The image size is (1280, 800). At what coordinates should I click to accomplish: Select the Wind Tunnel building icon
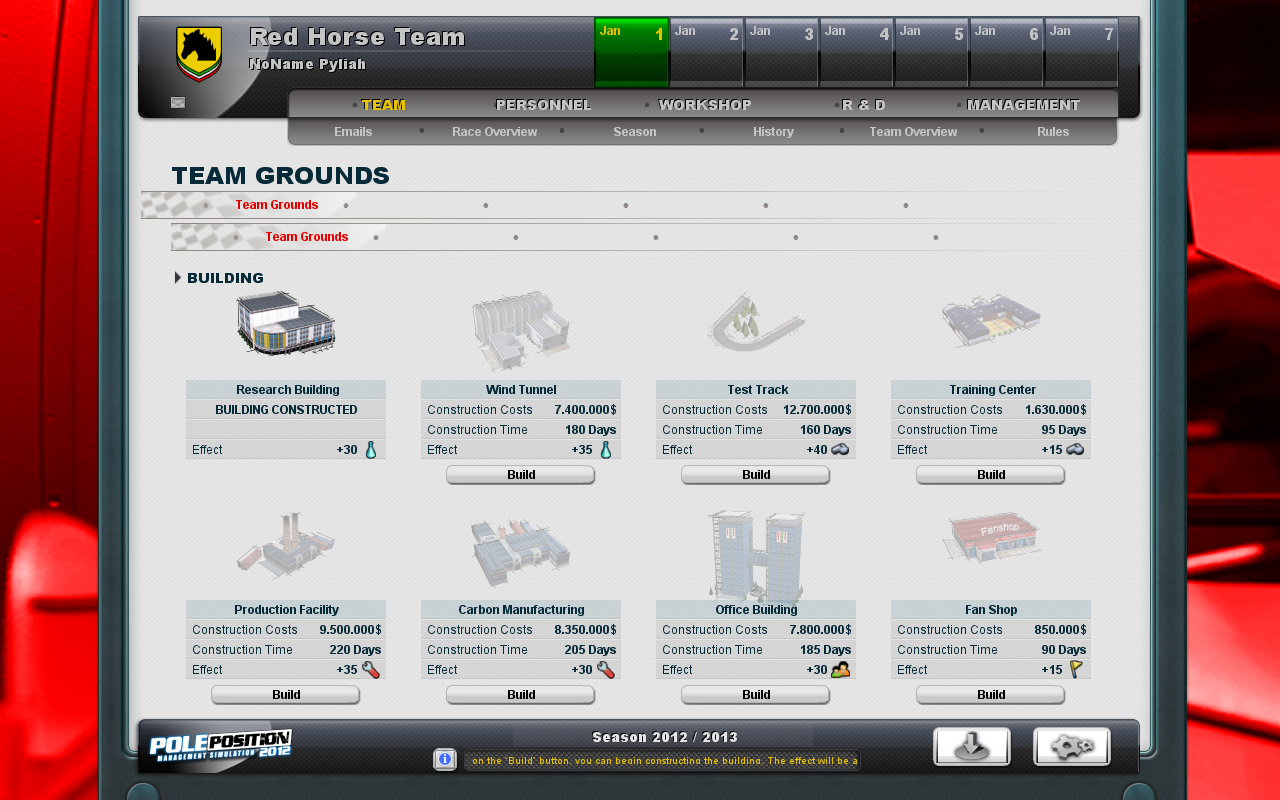coord(521,330)
